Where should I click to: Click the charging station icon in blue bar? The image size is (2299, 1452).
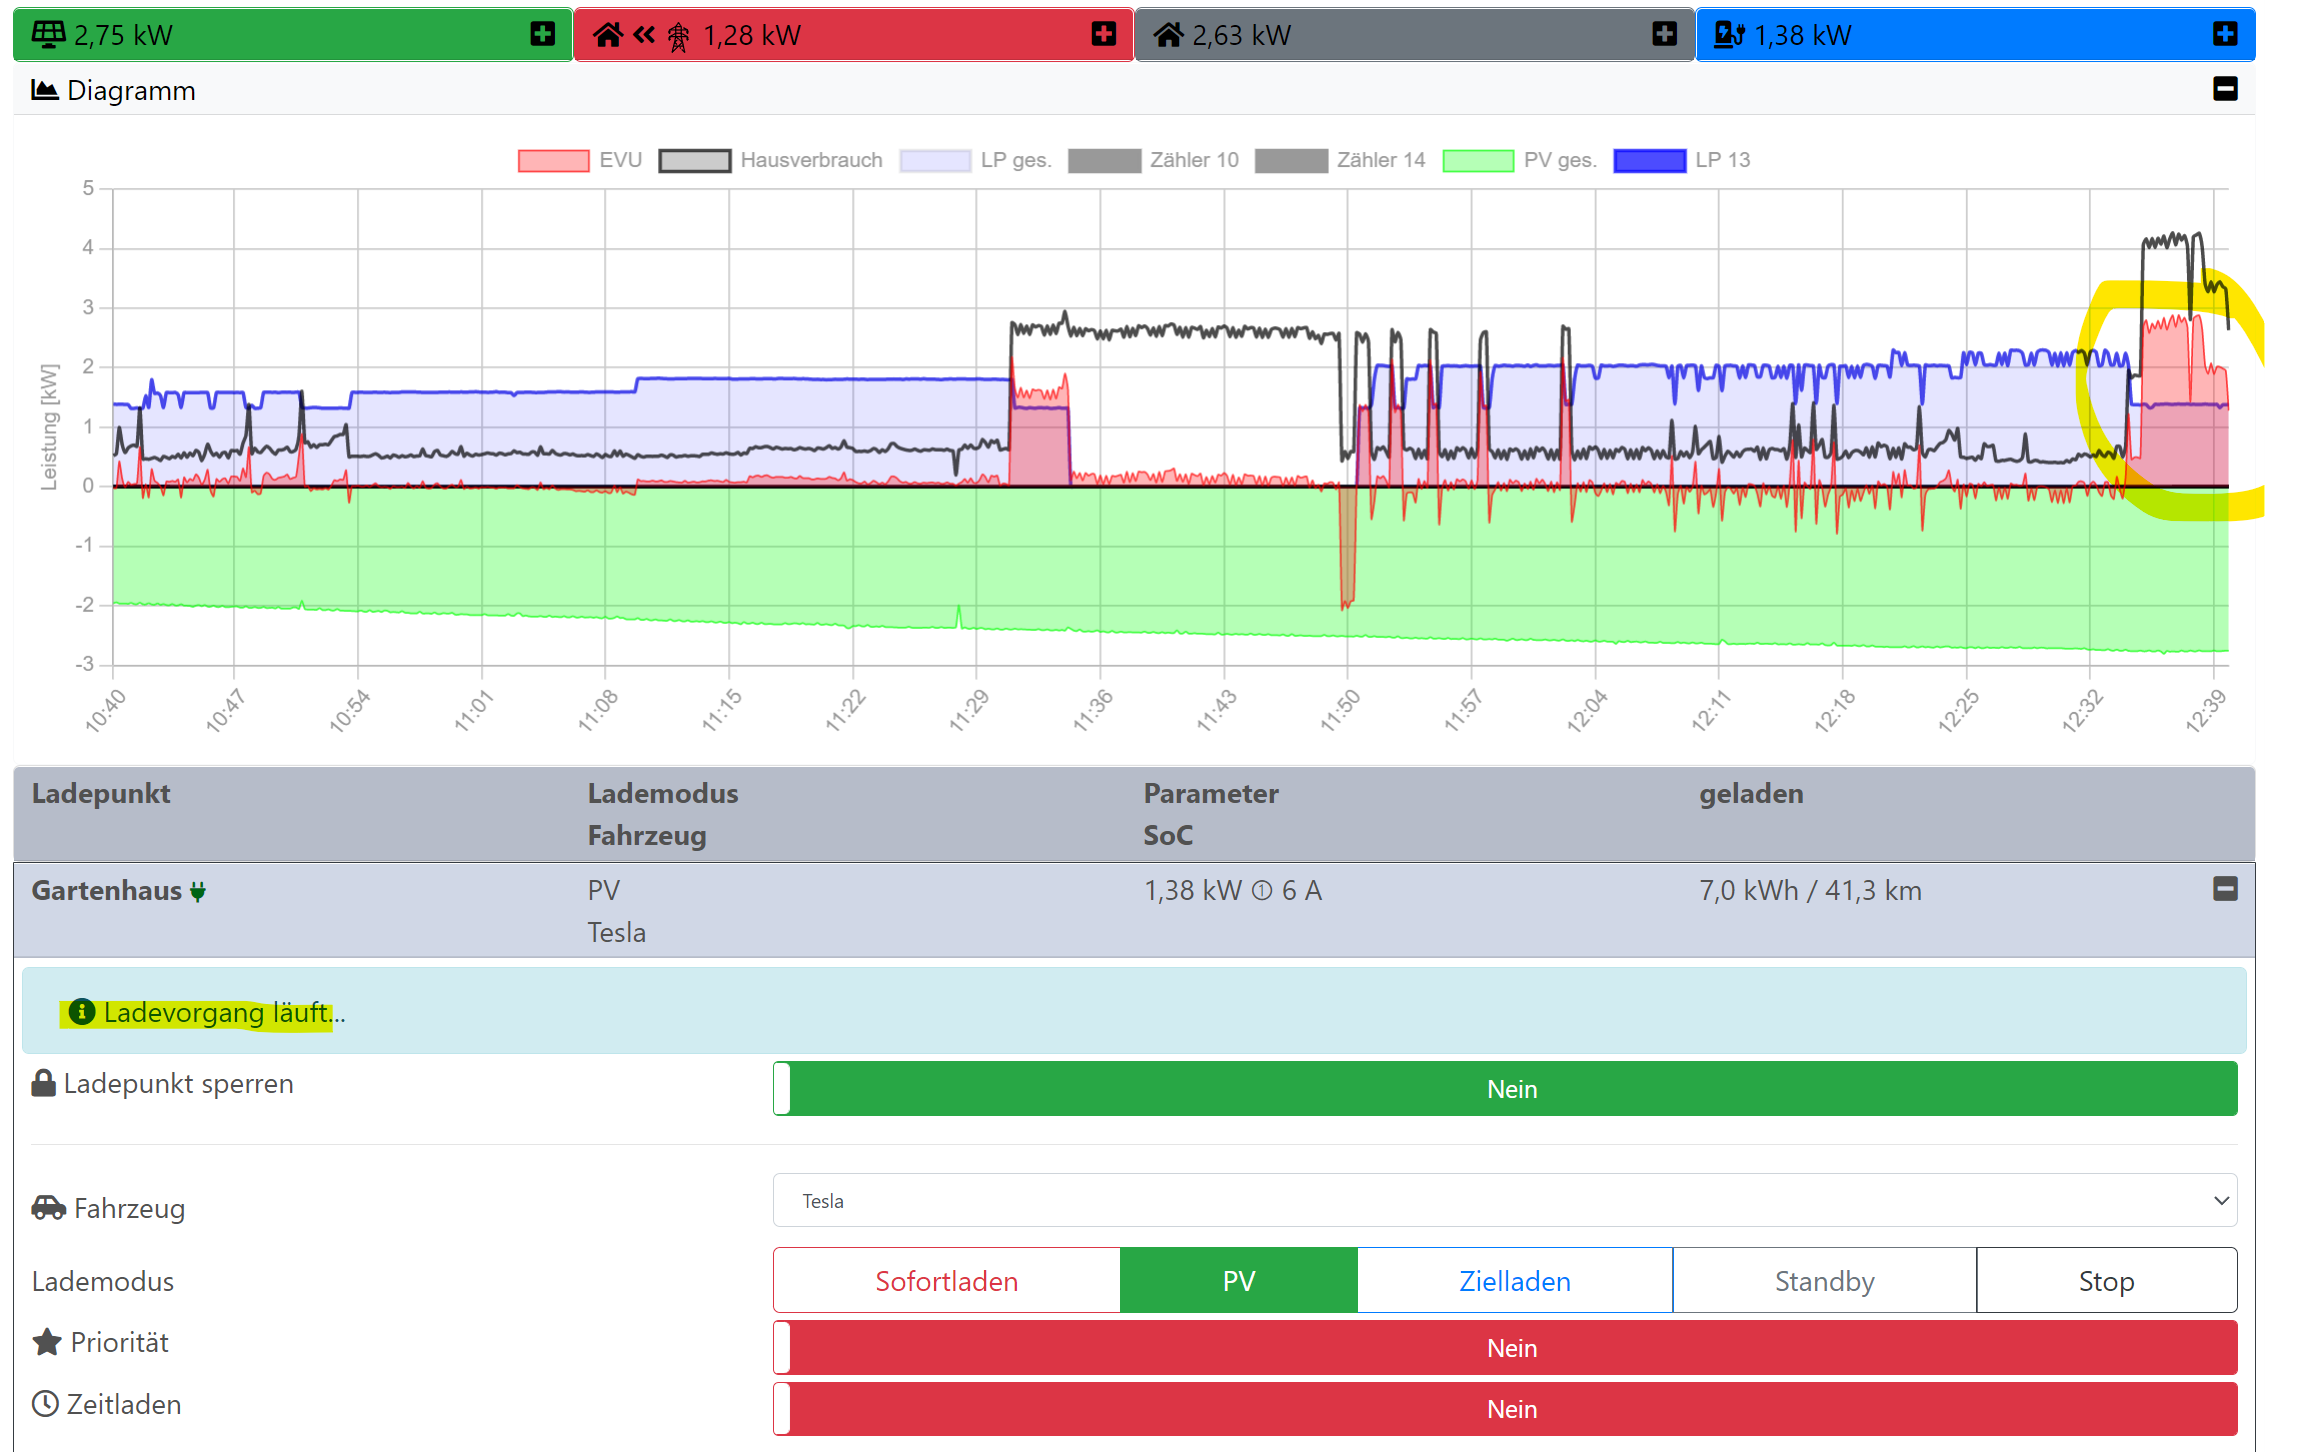point(1729,34)
